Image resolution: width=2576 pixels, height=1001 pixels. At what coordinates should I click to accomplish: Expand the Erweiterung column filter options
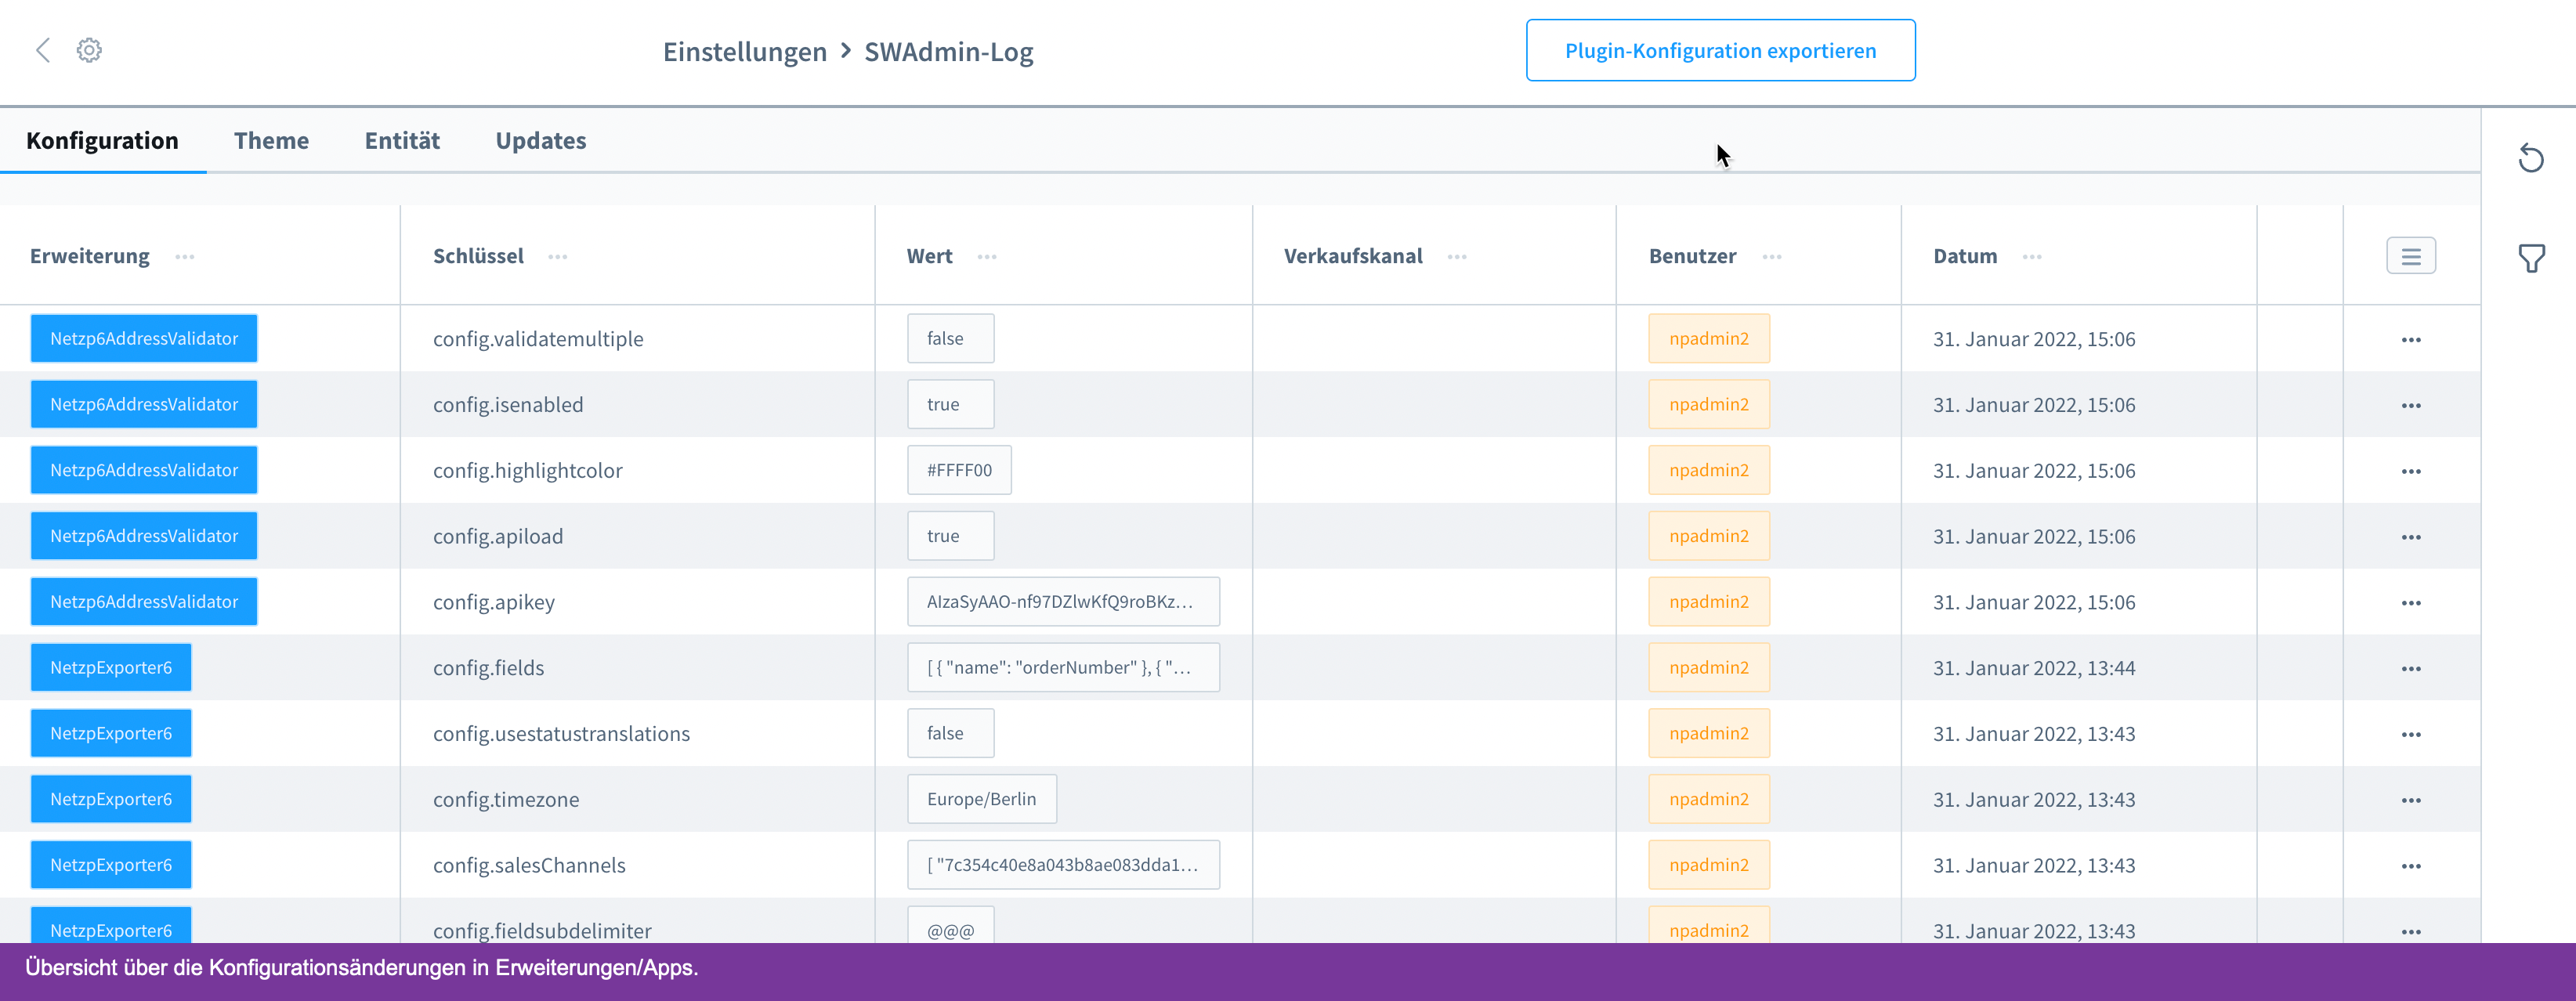(187, 256)
